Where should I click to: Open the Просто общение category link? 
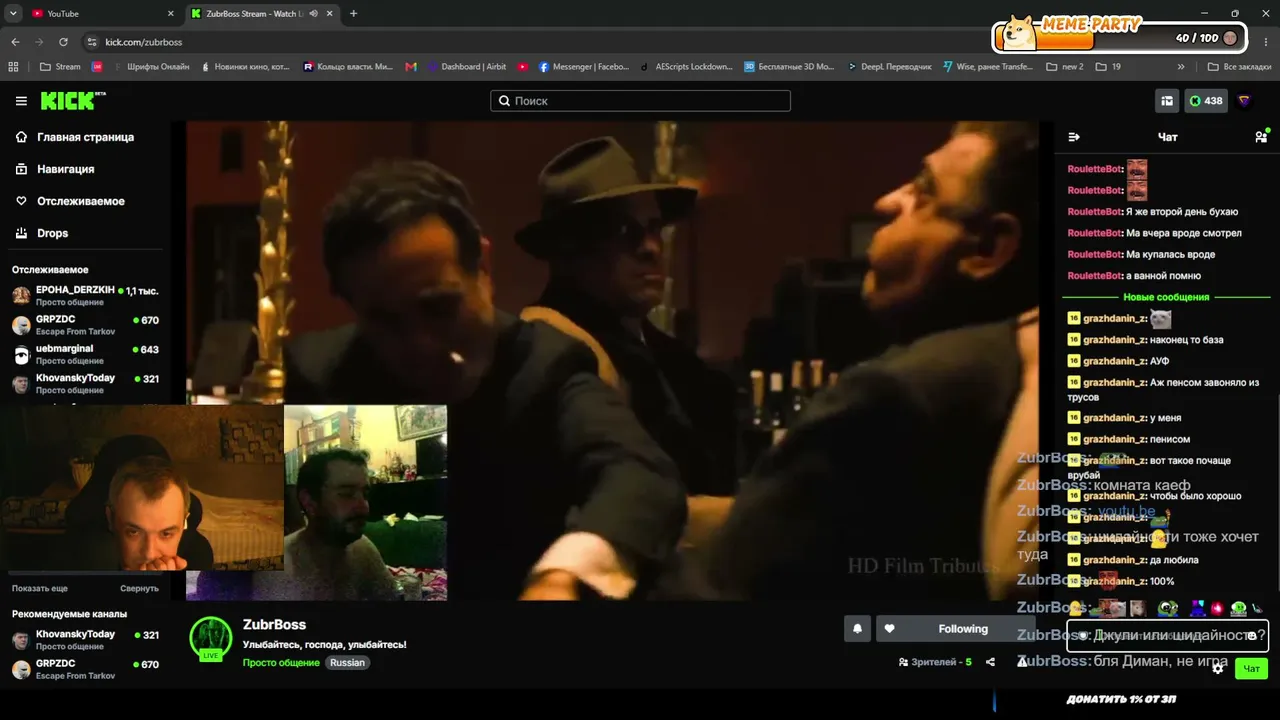[x=281, y=663]
